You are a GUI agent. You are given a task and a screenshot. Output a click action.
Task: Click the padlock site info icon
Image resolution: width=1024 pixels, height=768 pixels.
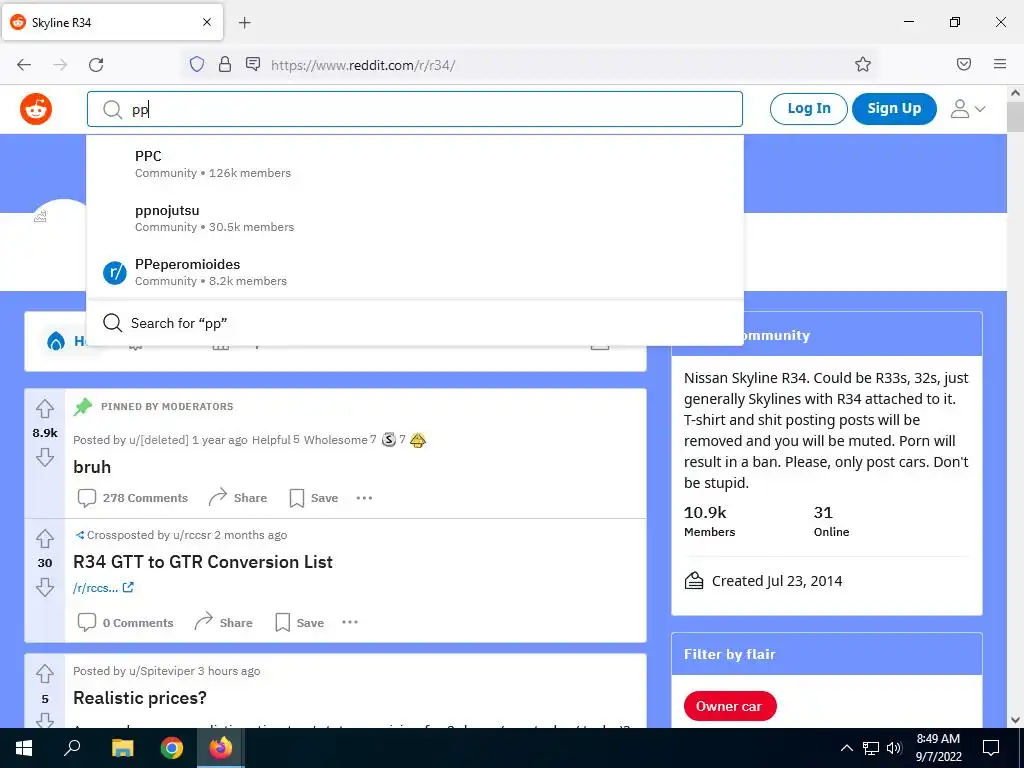pyautogui.click(x=225, y=64)
